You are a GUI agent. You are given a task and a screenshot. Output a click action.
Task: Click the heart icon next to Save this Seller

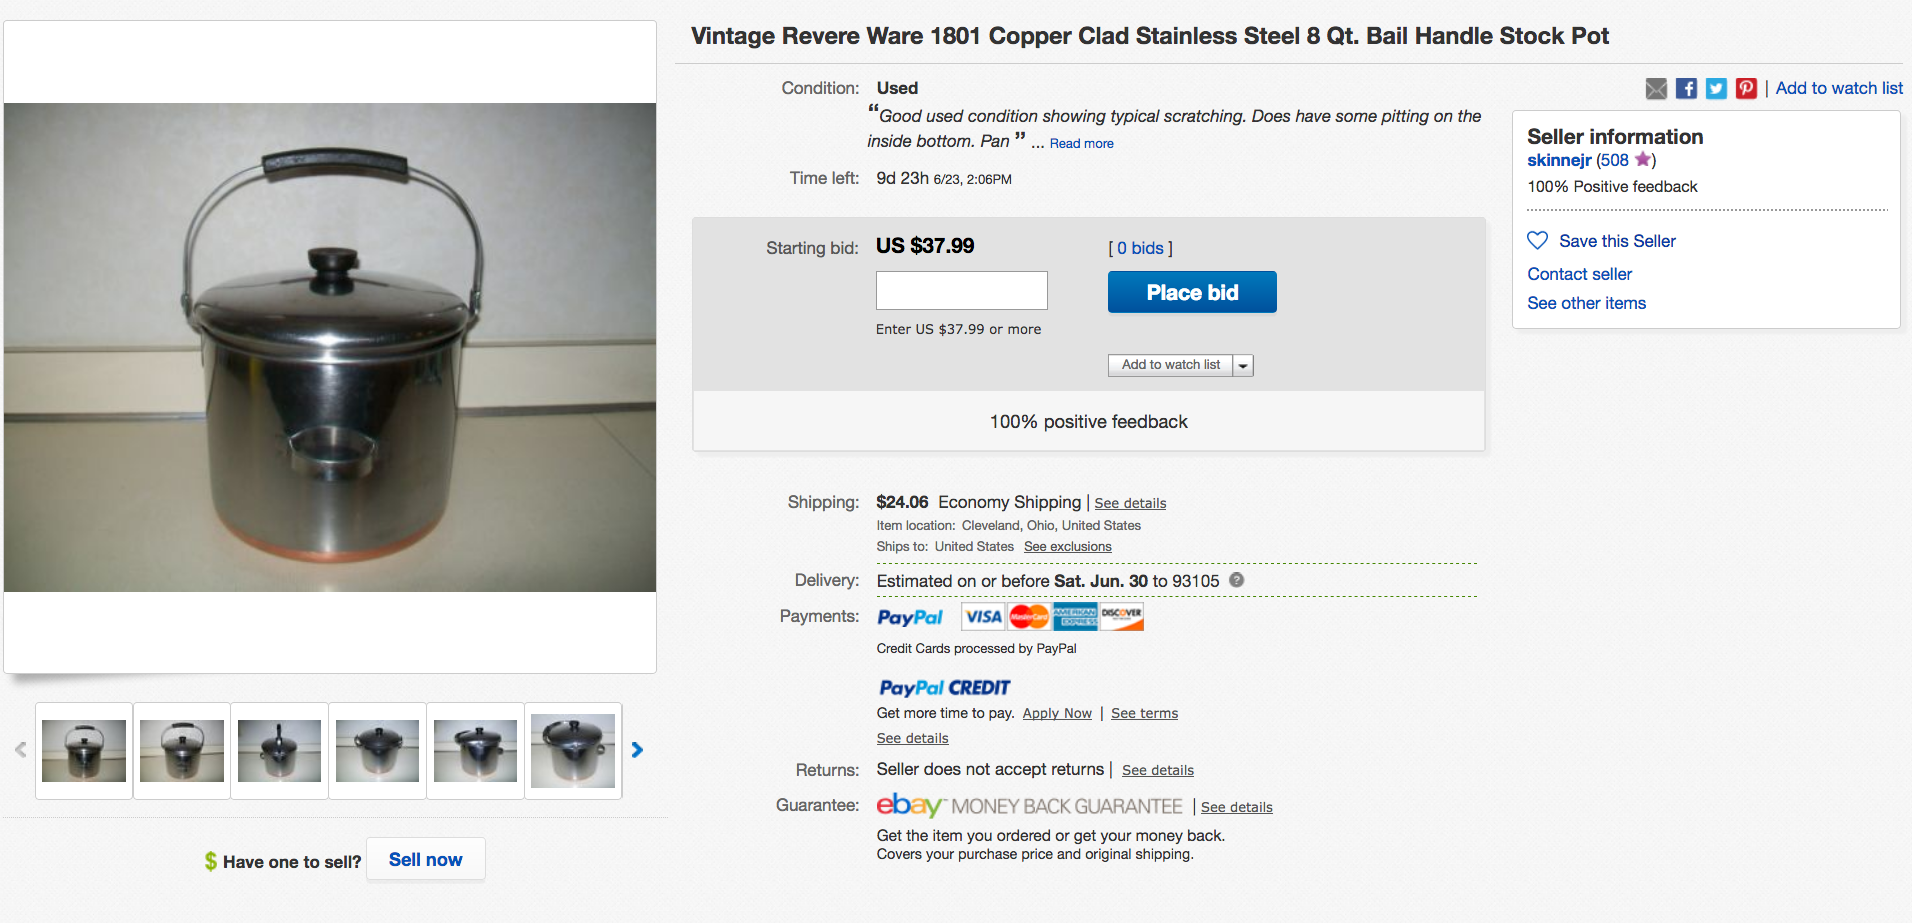(1537, 240)
